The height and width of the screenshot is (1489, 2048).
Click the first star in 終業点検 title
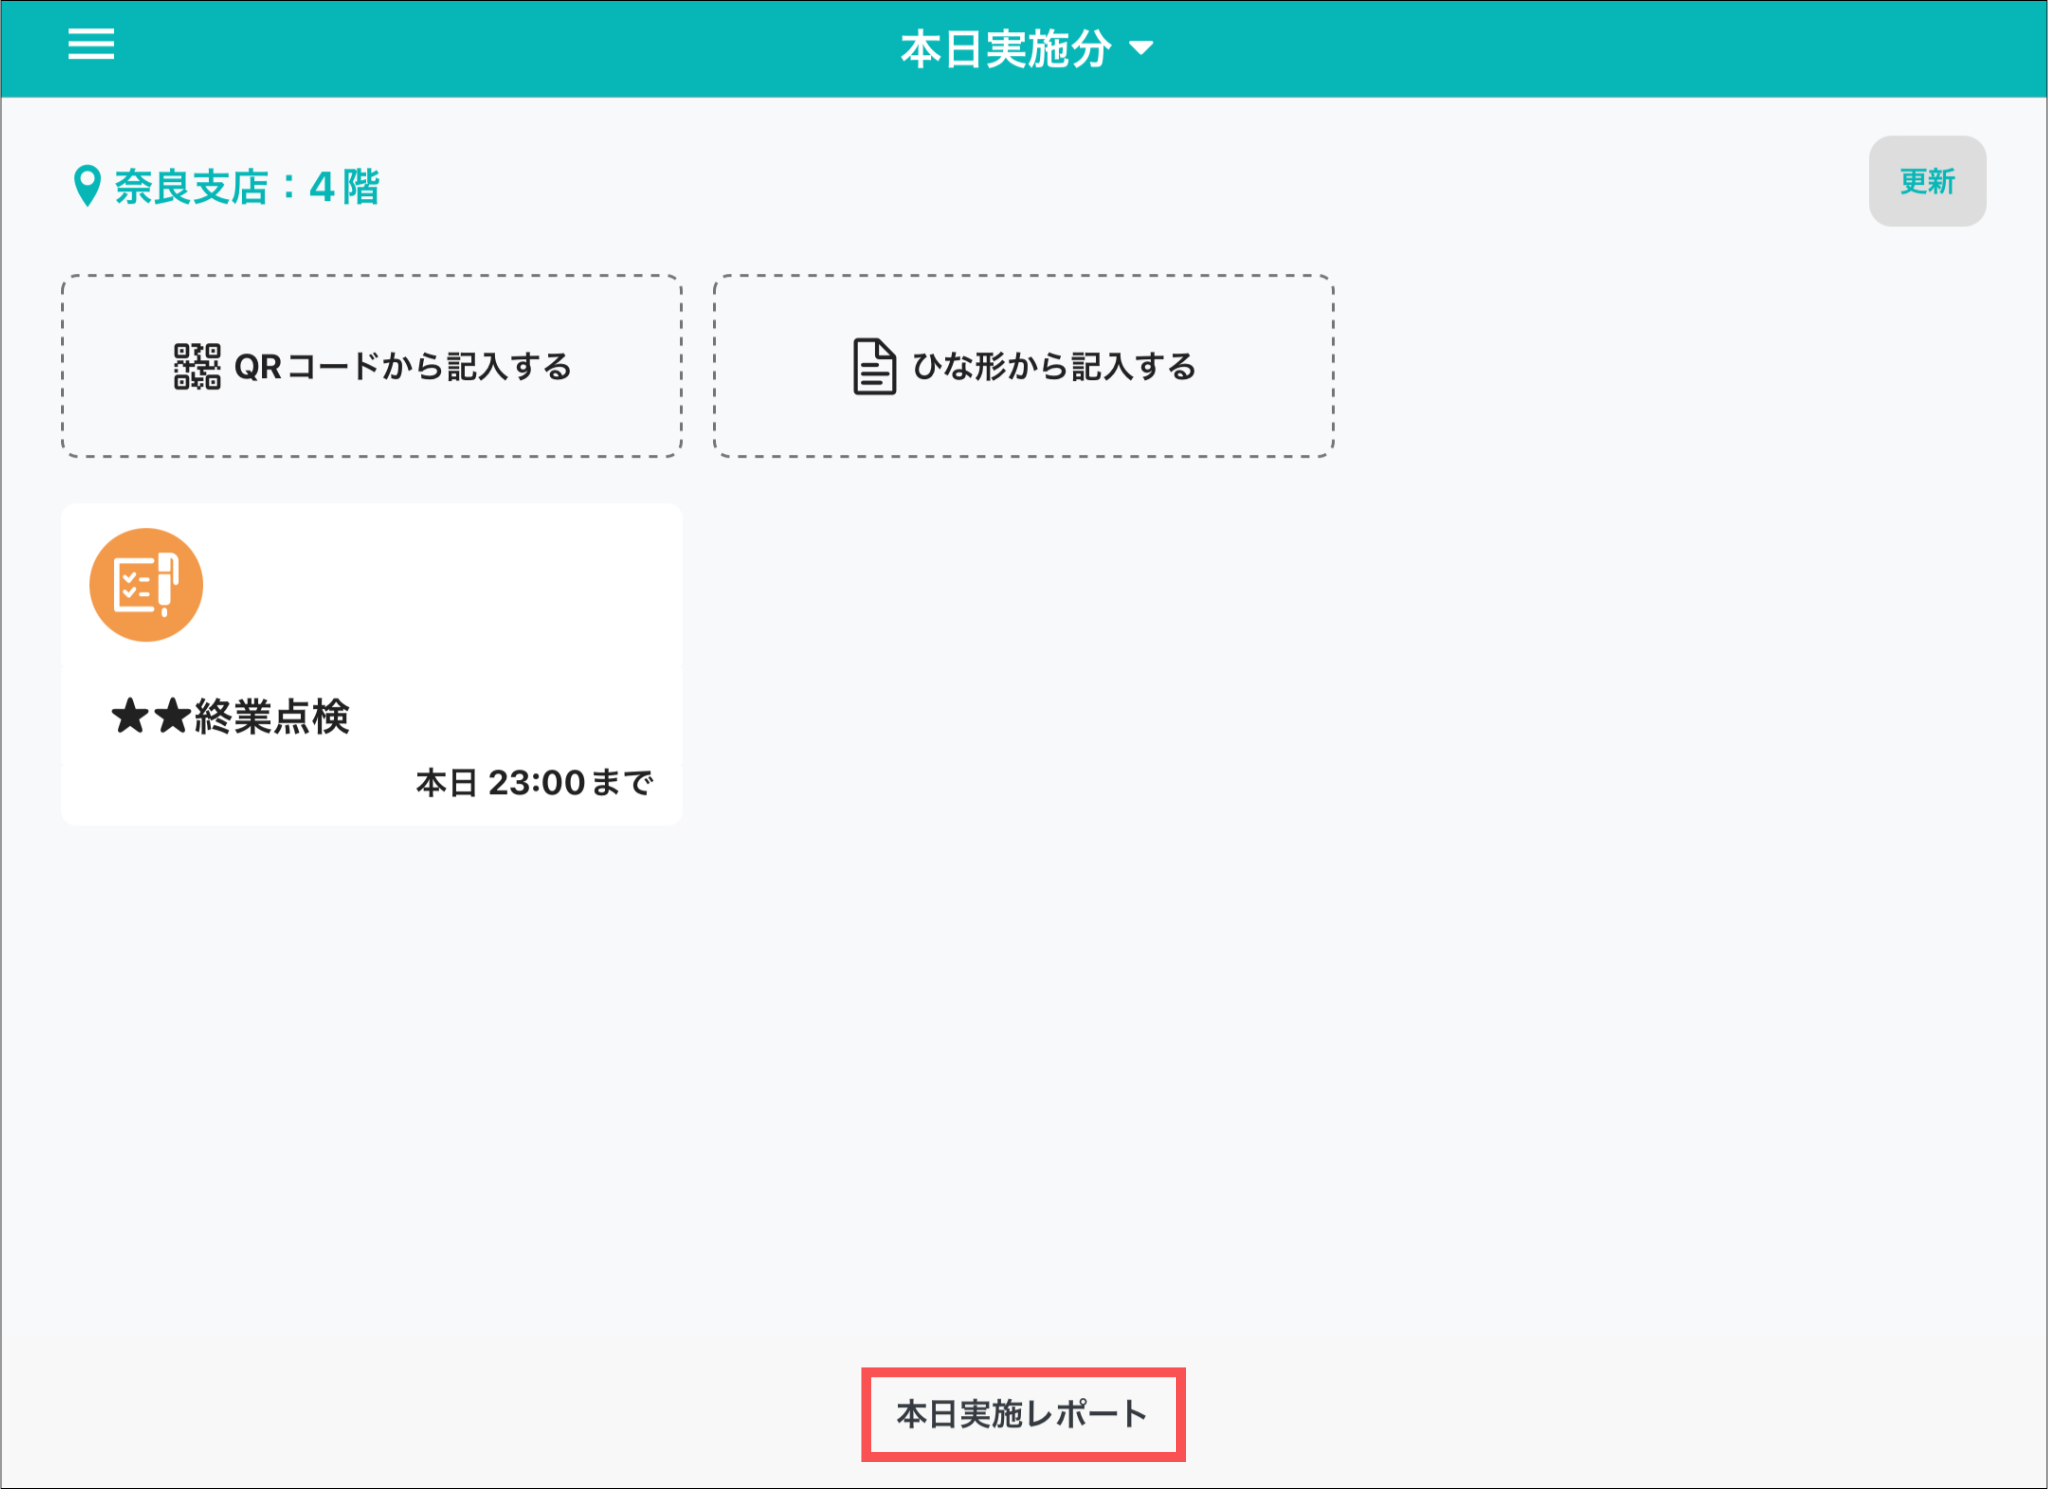pyautogui.click(x=130, y=717)
